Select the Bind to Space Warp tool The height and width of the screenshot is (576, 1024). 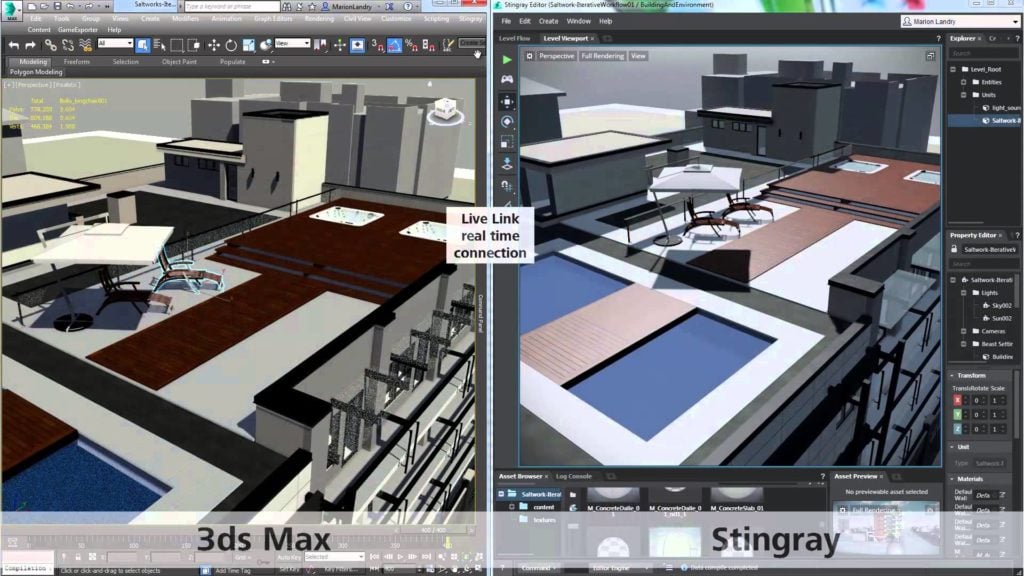pyautogui.click(x=86, y=45)
